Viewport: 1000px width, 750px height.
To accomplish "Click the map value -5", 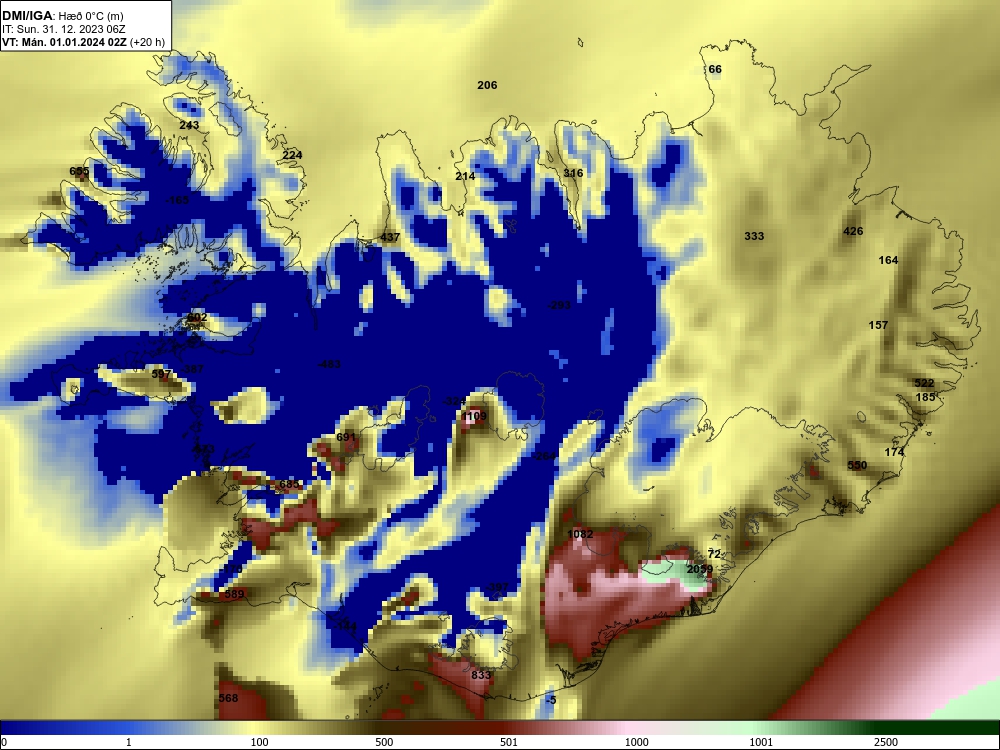I will point(551,700).
